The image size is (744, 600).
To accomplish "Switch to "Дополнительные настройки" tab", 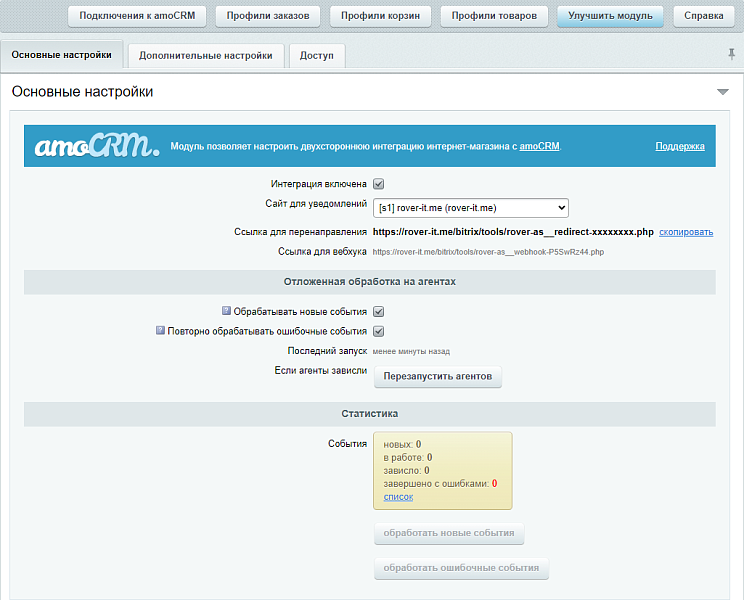I will [x=206, y=56].
